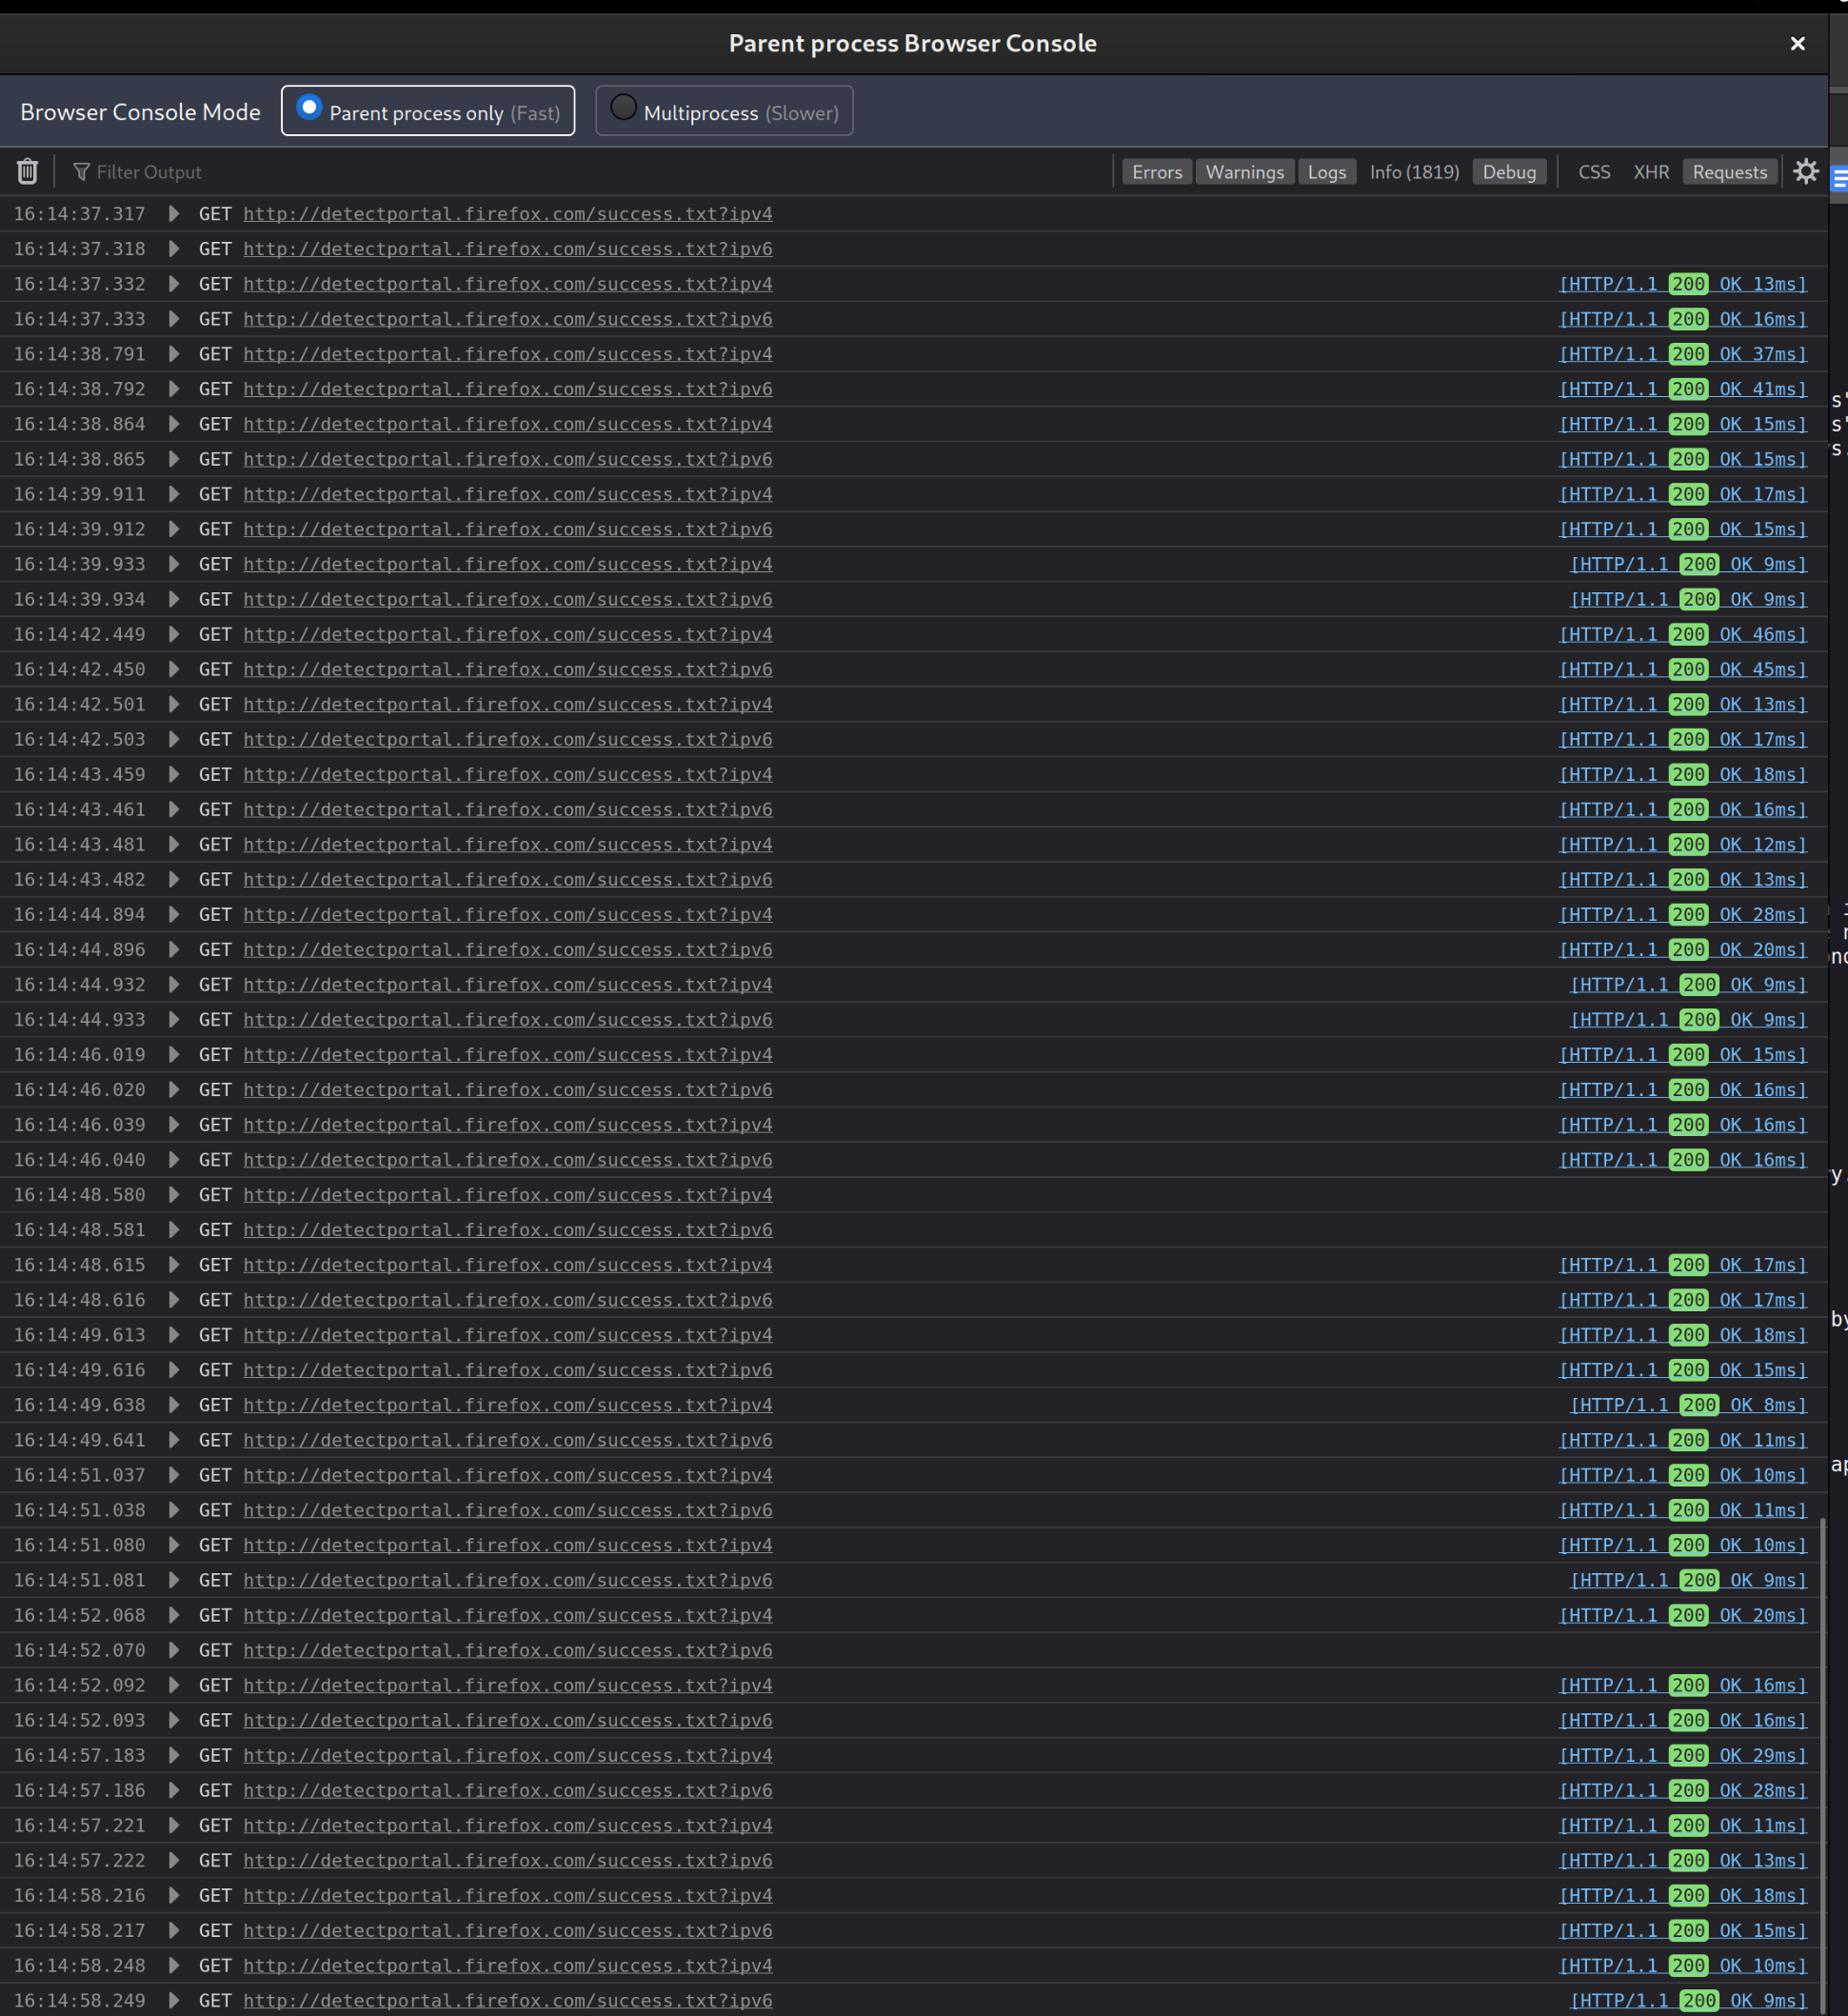Click GET method label at 16:14:42.503

215,739
